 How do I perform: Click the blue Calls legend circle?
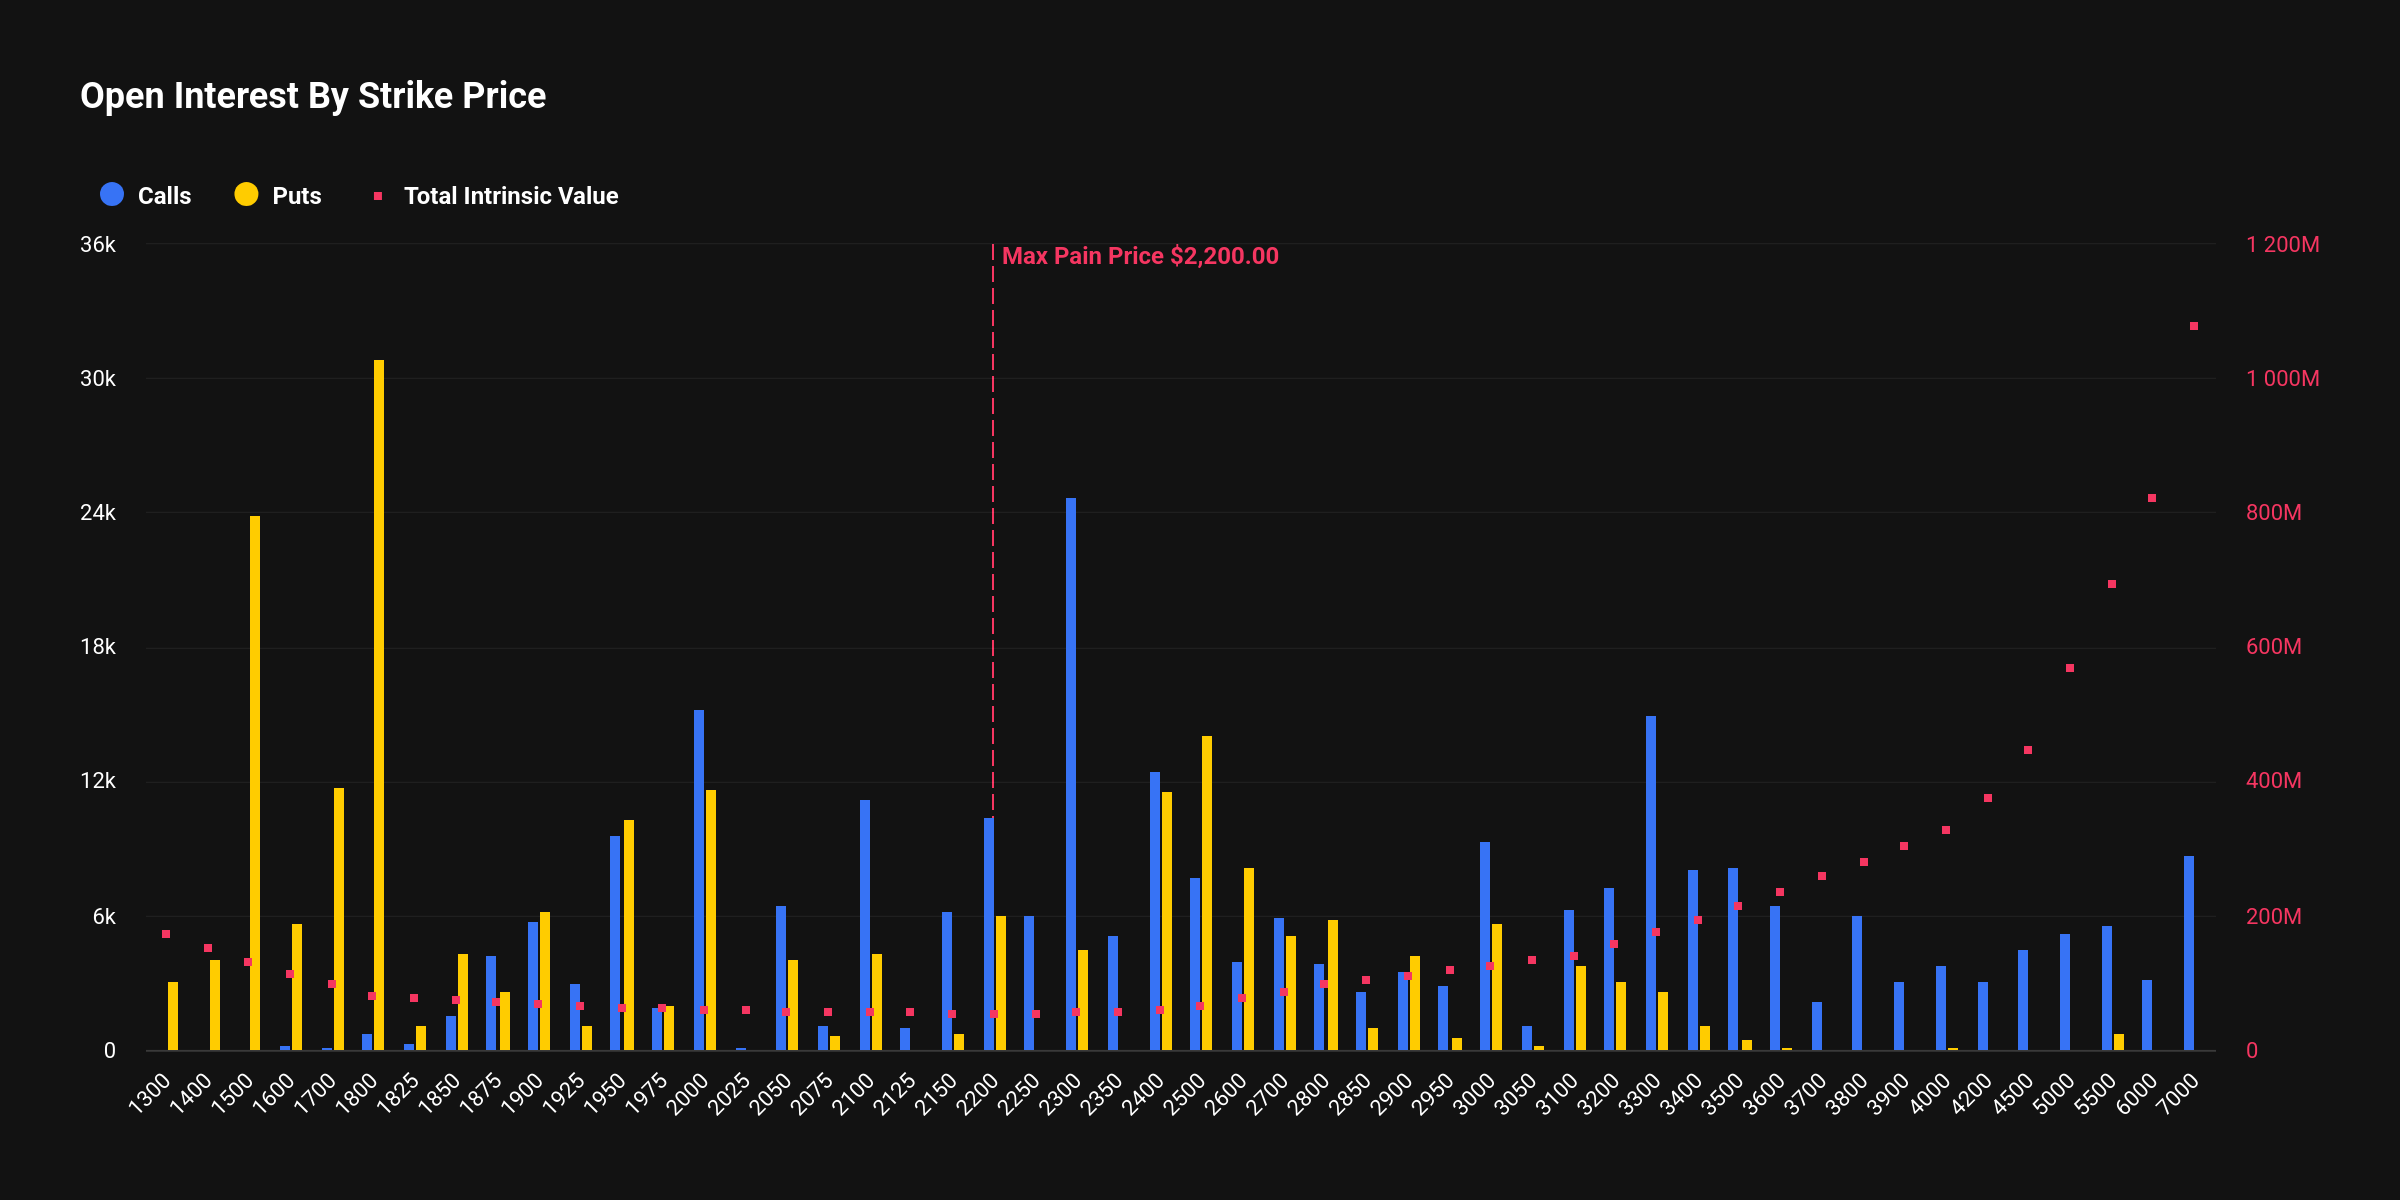point(112,195)
